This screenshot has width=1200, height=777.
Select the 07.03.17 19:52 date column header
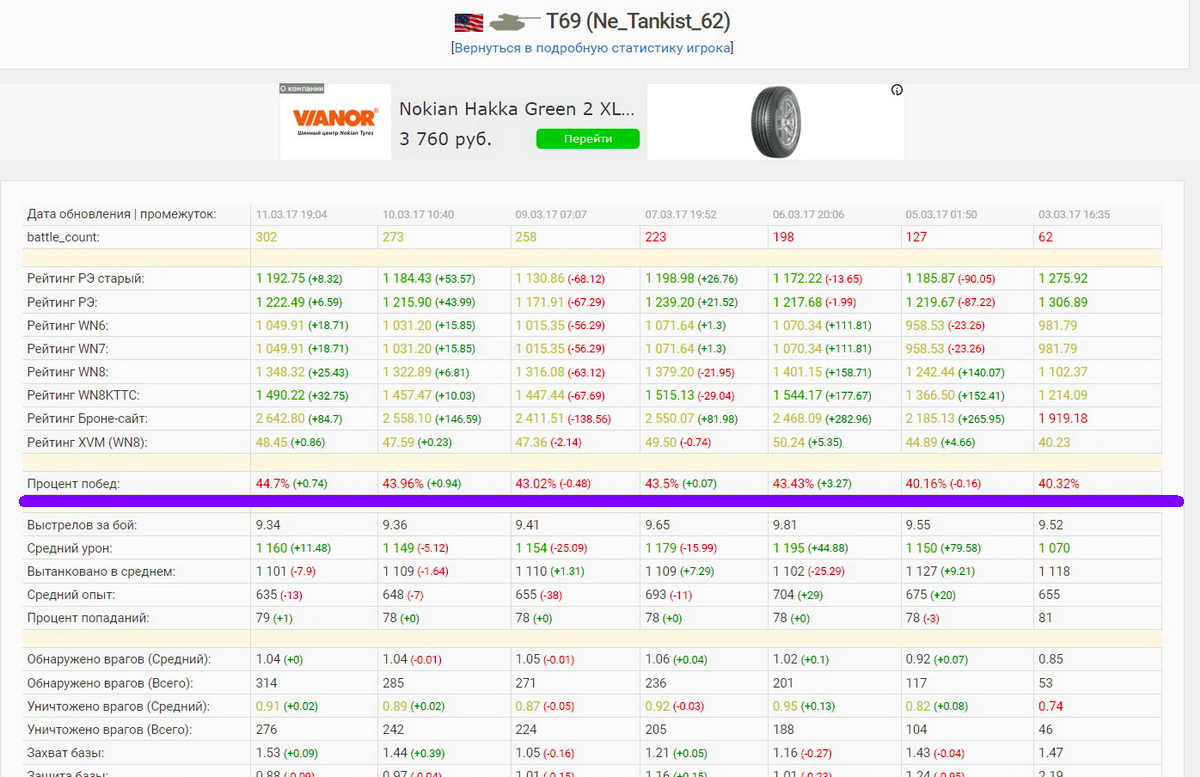681,214
